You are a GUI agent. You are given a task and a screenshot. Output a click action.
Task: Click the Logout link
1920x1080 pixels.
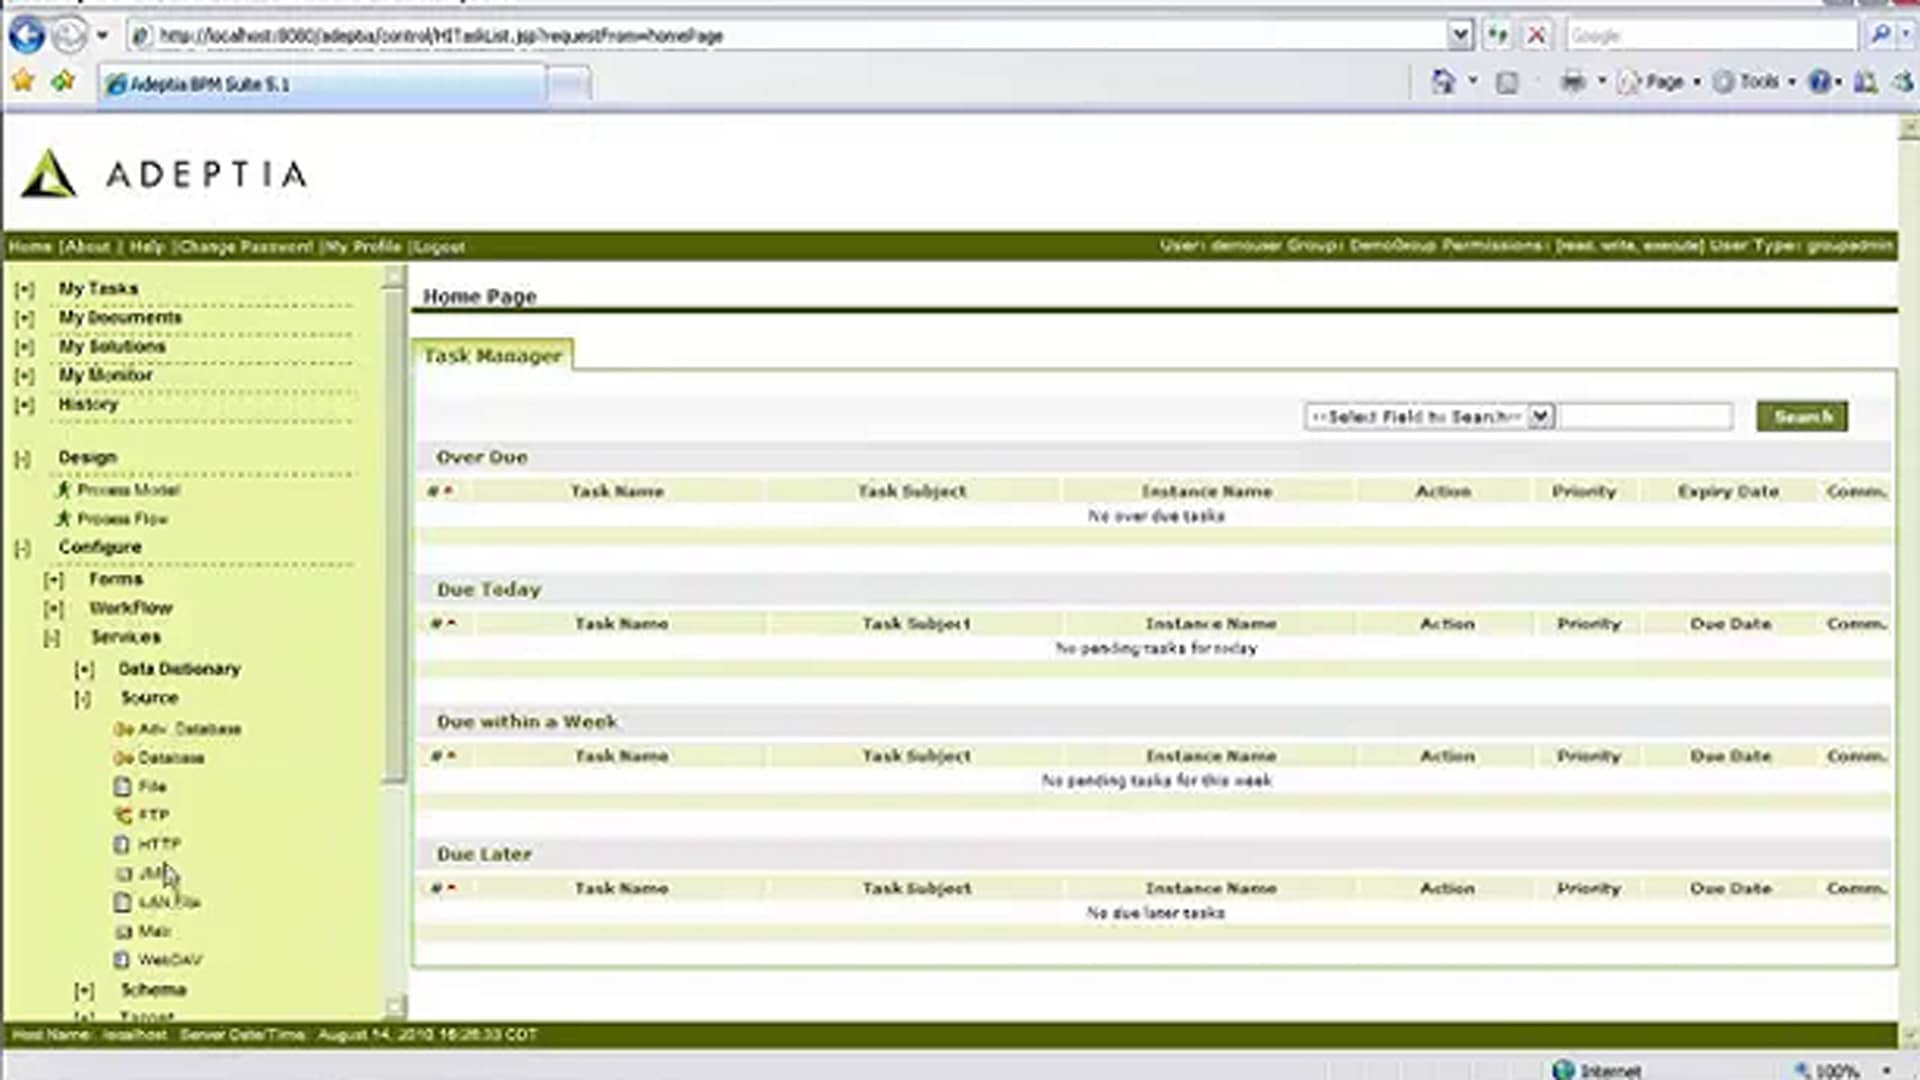coord(439,247)
